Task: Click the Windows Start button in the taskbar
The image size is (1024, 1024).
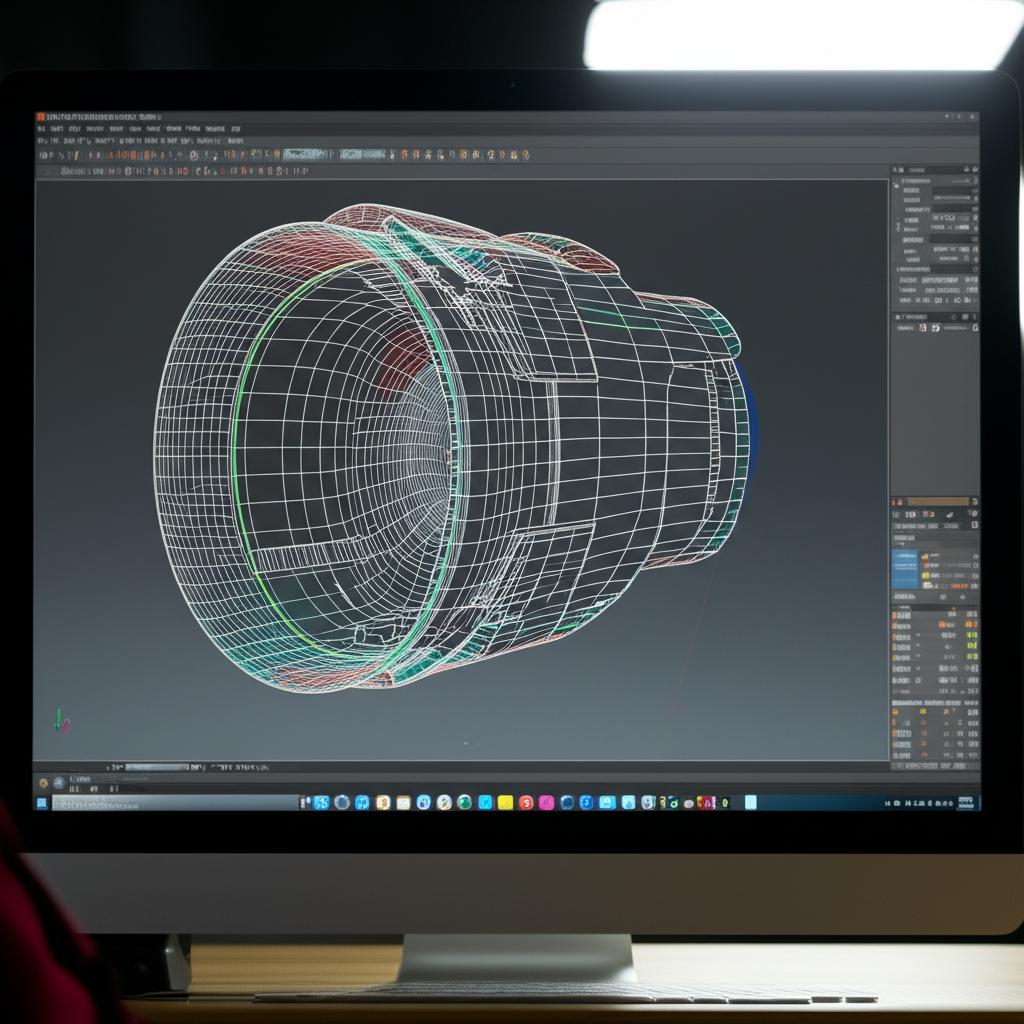Action: (x=42, y=802)
